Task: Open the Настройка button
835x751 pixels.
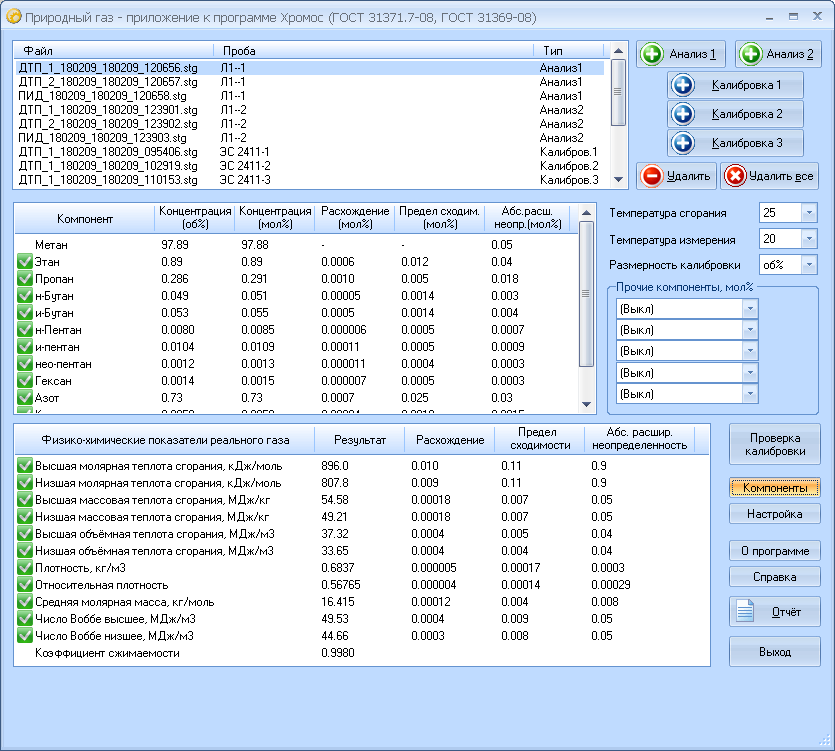Action: [774, 514]
